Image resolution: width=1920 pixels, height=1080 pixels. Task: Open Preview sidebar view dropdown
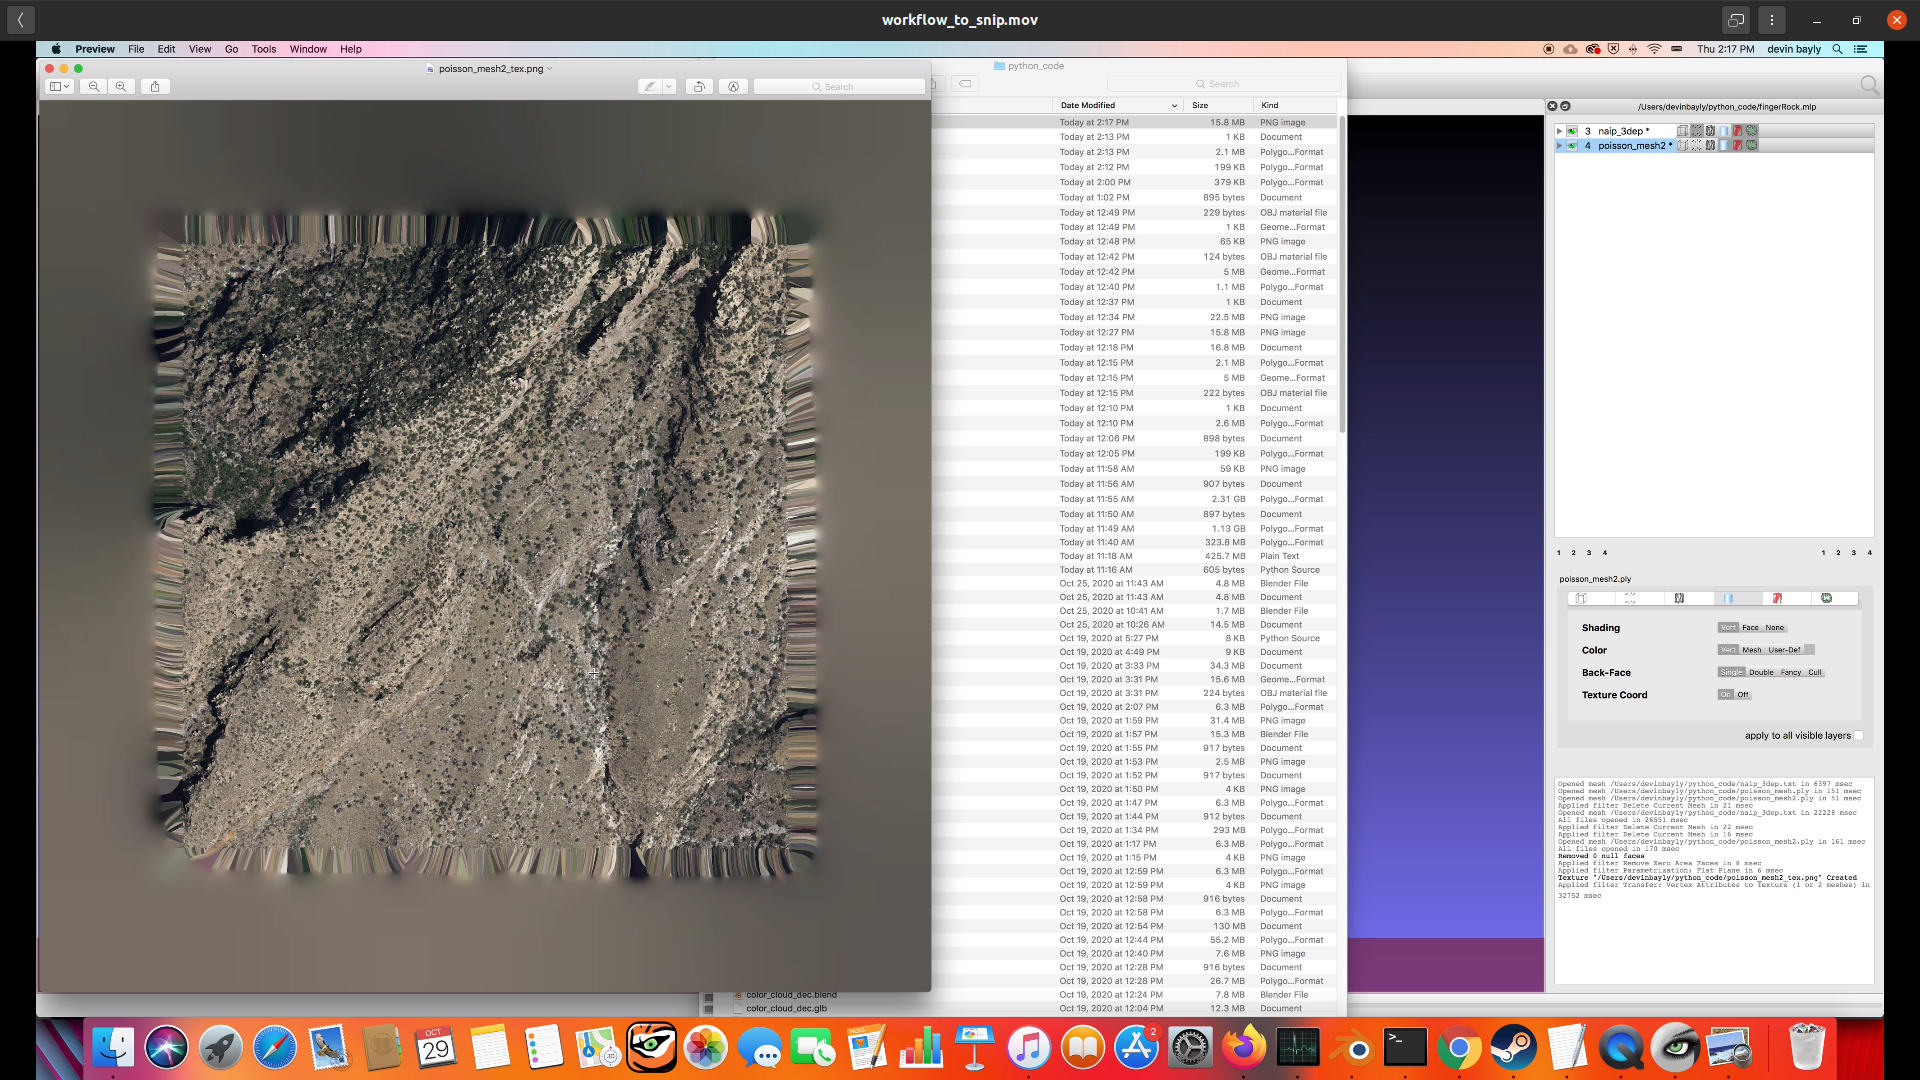tap(60, 86)
